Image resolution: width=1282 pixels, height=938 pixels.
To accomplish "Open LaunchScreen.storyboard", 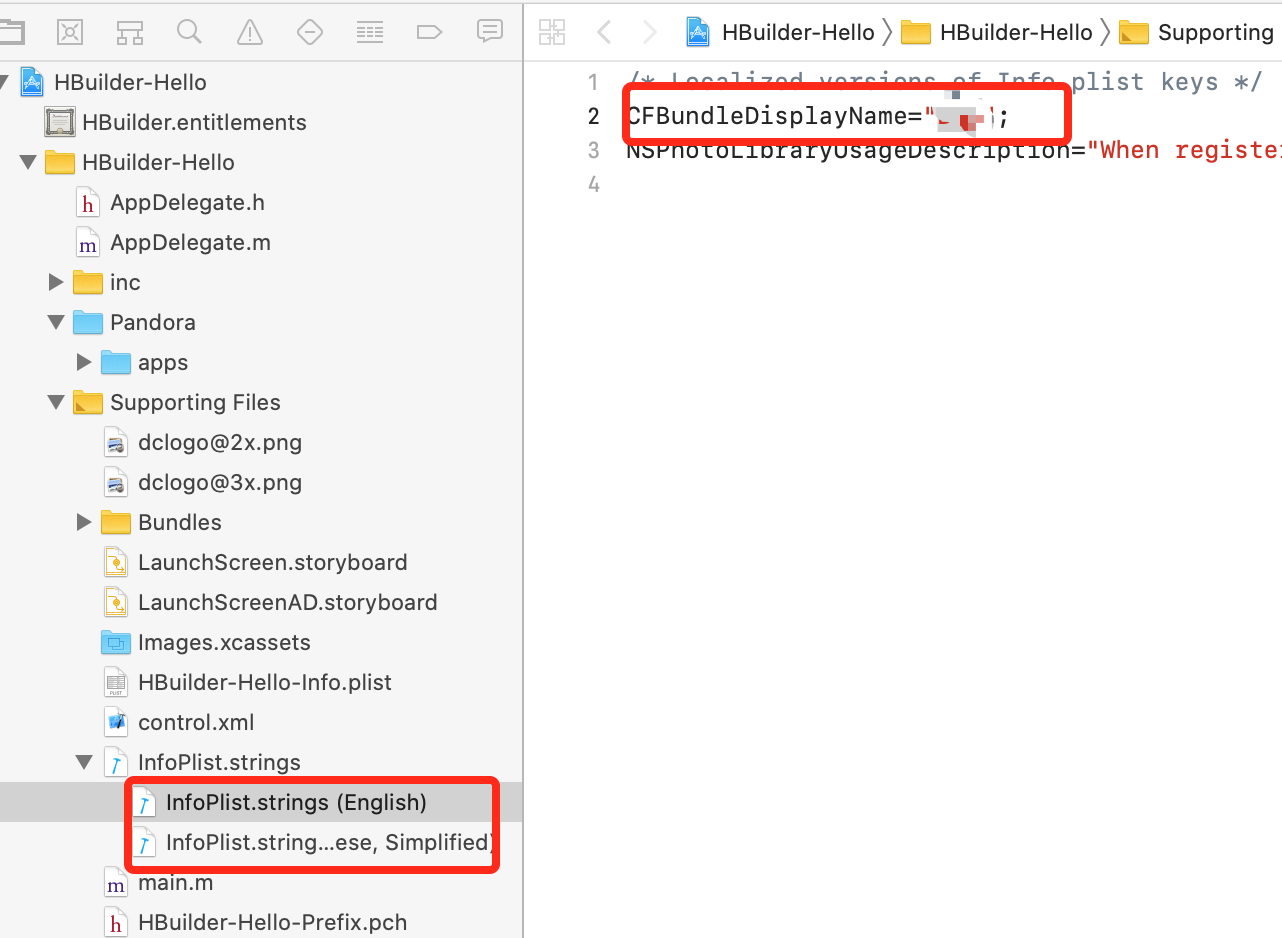I will coord(272,562).
